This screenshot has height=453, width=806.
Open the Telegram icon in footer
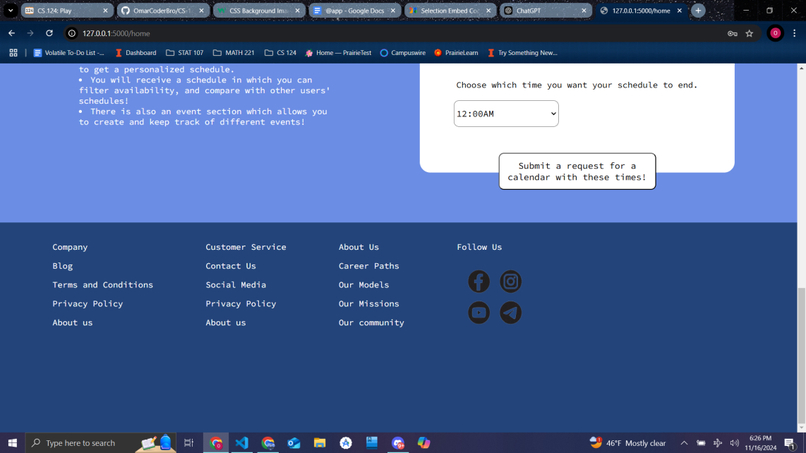click(510, 313)
